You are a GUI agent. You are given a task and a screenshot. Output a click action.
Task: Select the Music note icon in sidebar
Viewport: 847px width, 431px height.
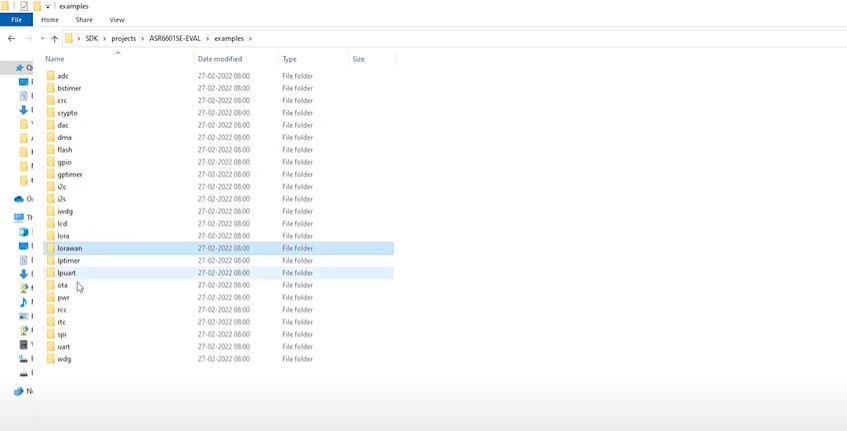pyautogui.click(x=23, y=302)
